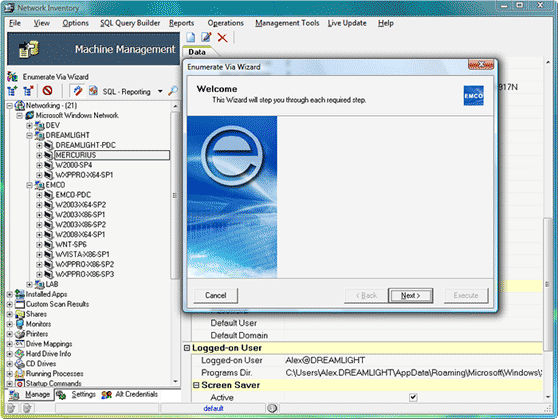Click the data panel scrollbar down arrow
558x419 pixels.
click(548, 397)
